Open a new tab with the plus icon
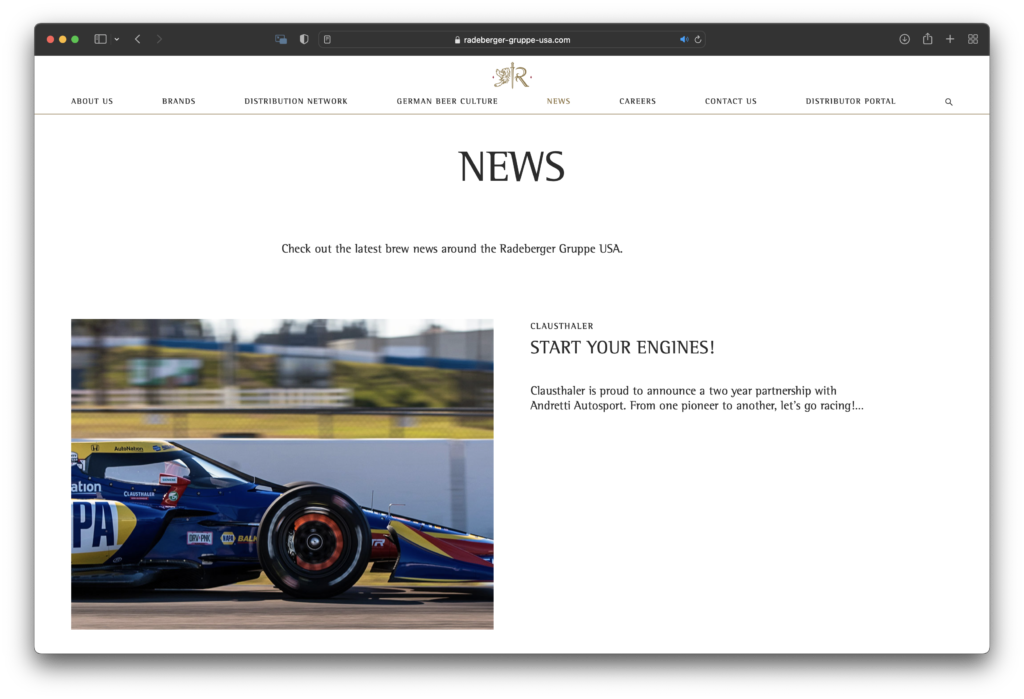Viewport: 1024px width, 699px height. [x=949, y=38]
